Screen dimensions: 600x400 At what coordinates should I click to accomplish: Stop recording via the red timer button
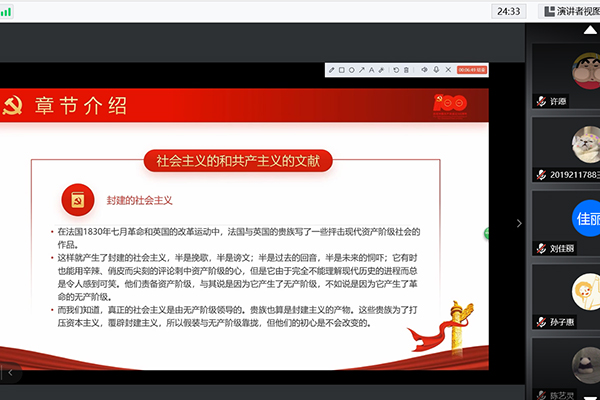[x=472, y=70]
